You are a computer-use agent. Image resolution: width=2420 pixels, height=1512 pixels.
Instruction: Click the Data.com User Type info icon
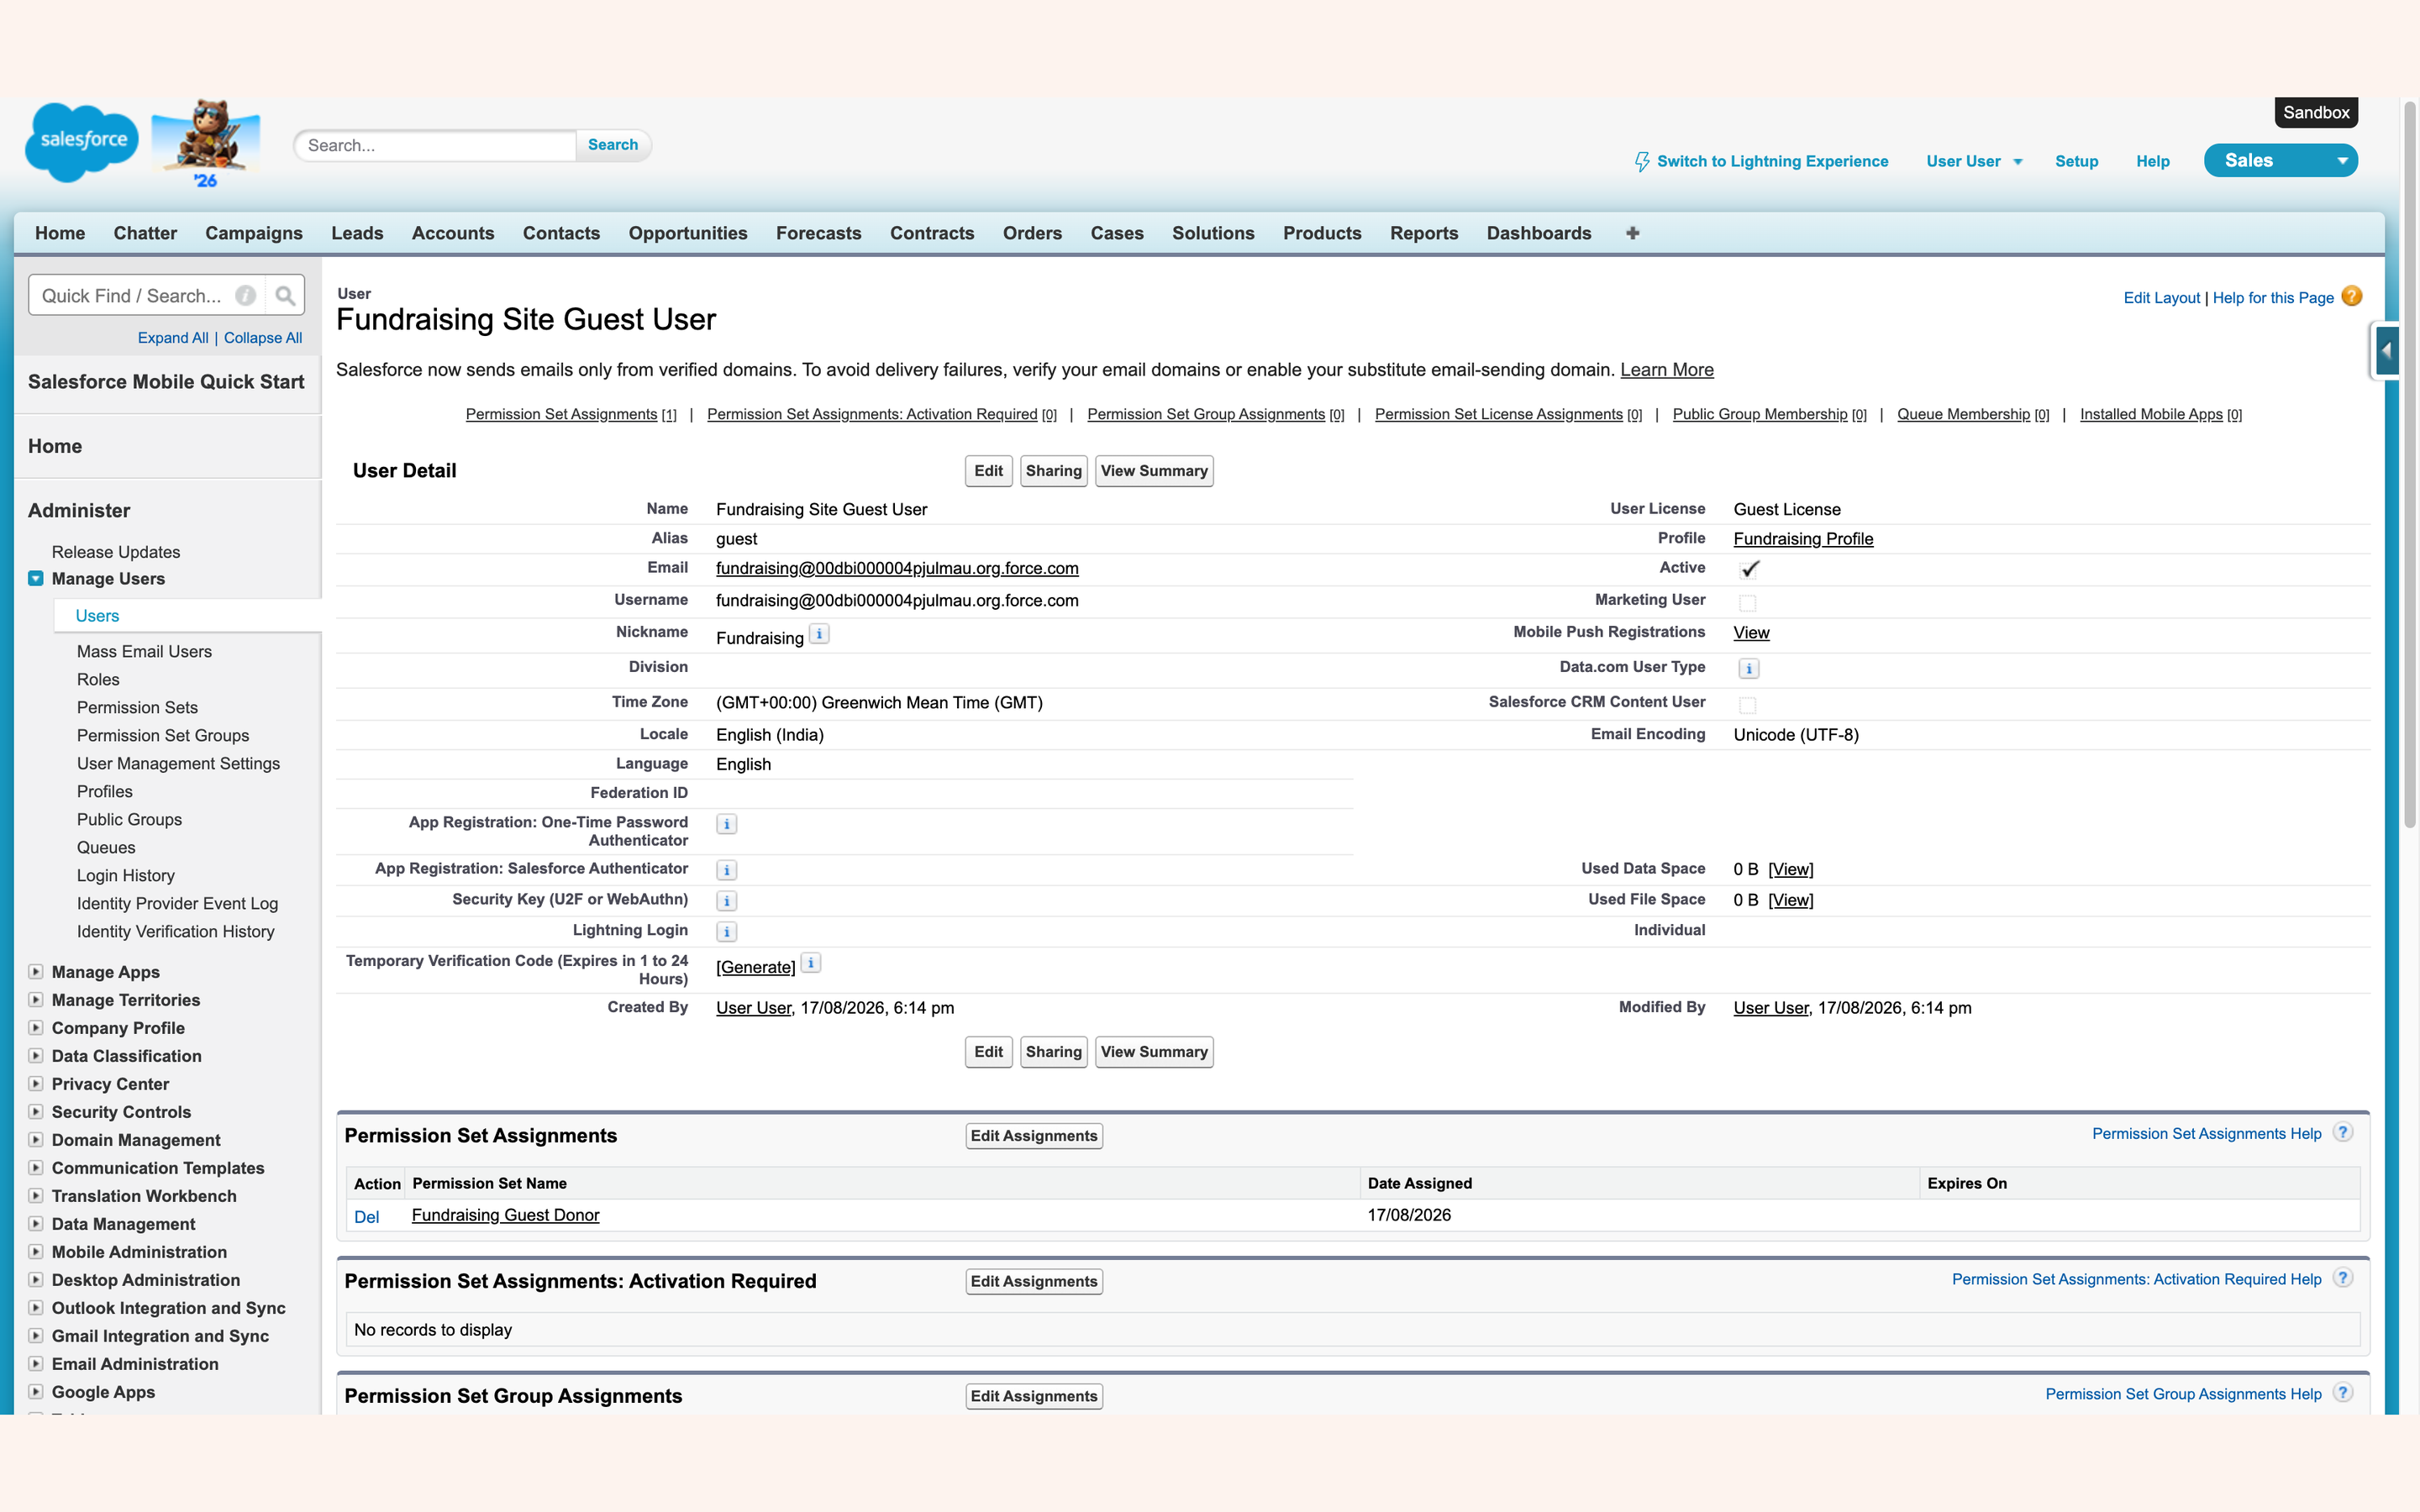pos(1748,669)
